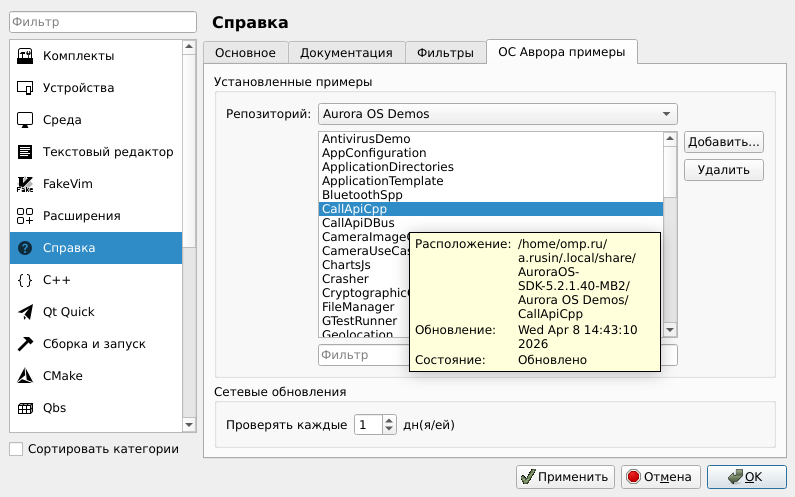795x497 pixels.
Task: Click the category list scroll-up arrow
Action: [x=189, y=47]
